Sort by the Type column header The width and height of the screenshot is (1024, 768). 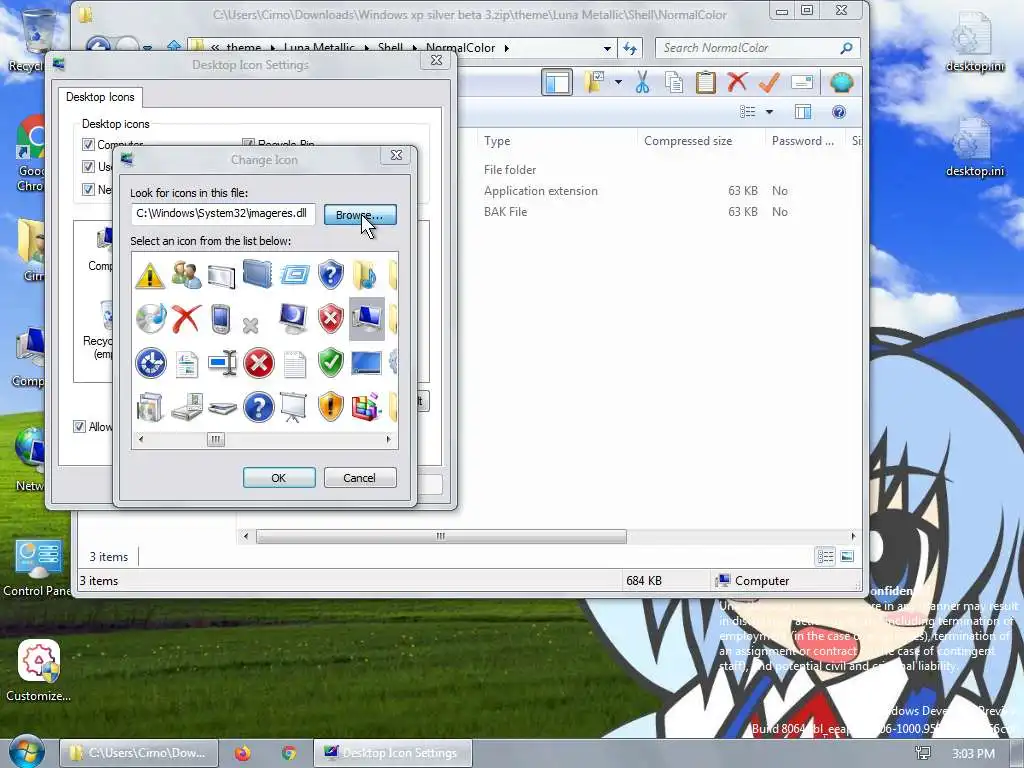coord(497,141)
